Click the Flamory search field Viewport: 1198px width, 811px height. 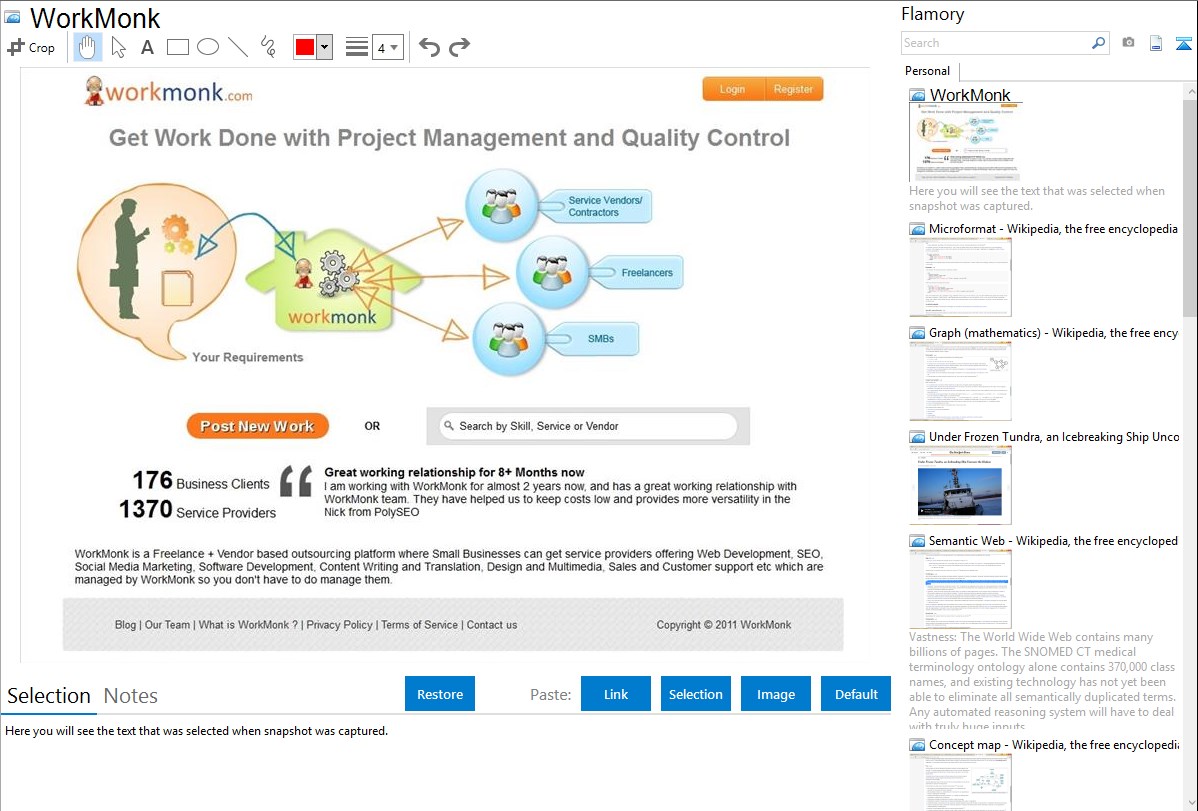[996, 43]
